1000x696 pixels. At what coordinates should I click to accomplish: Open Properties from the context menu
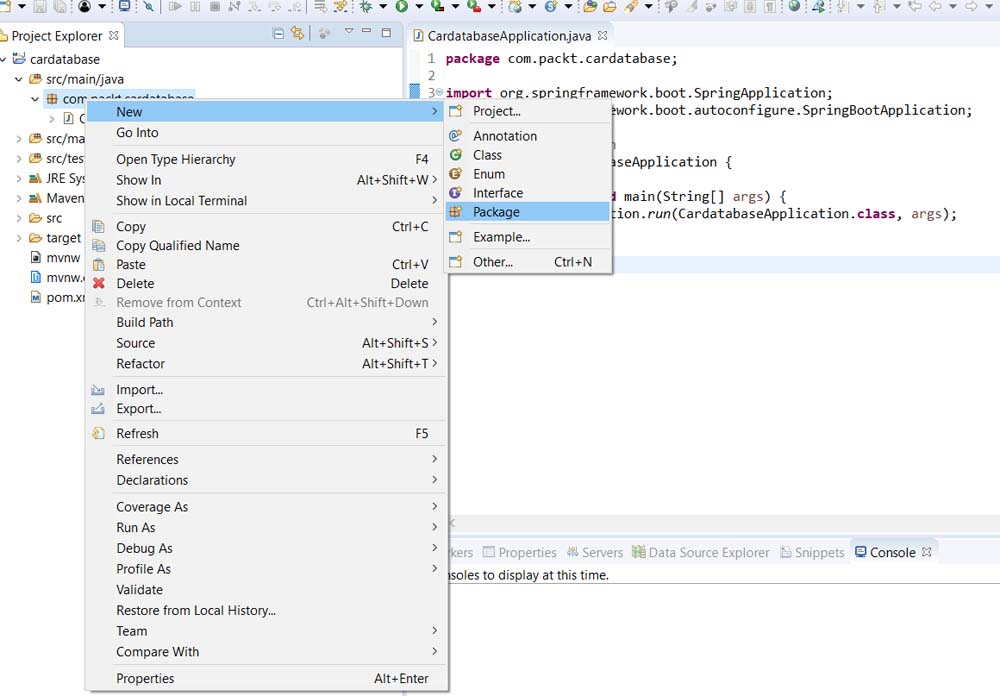click(x=145, y=678)
